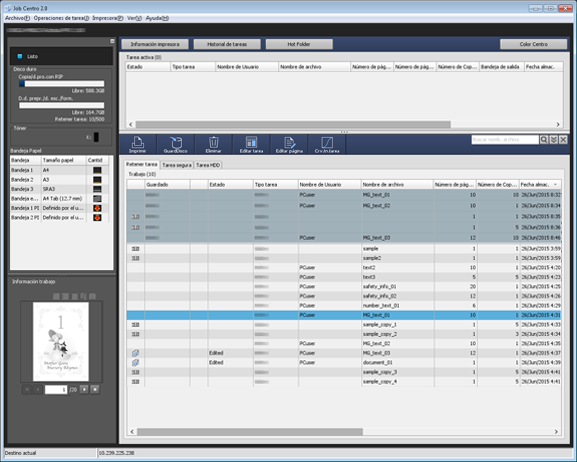
Task: Sort by Fecha almac. column arrow
Action: click(555, 184)
